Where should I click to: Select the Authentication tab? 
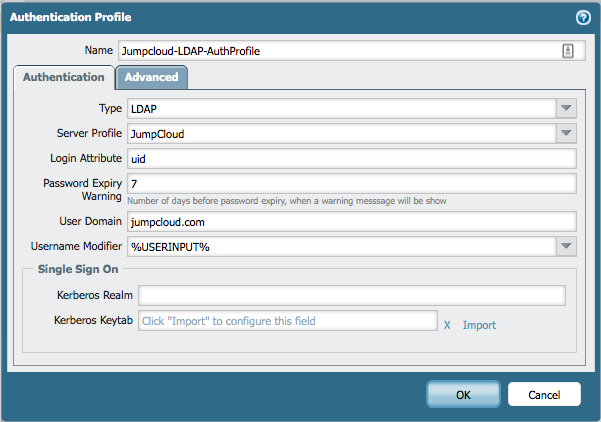coord(64,78)
